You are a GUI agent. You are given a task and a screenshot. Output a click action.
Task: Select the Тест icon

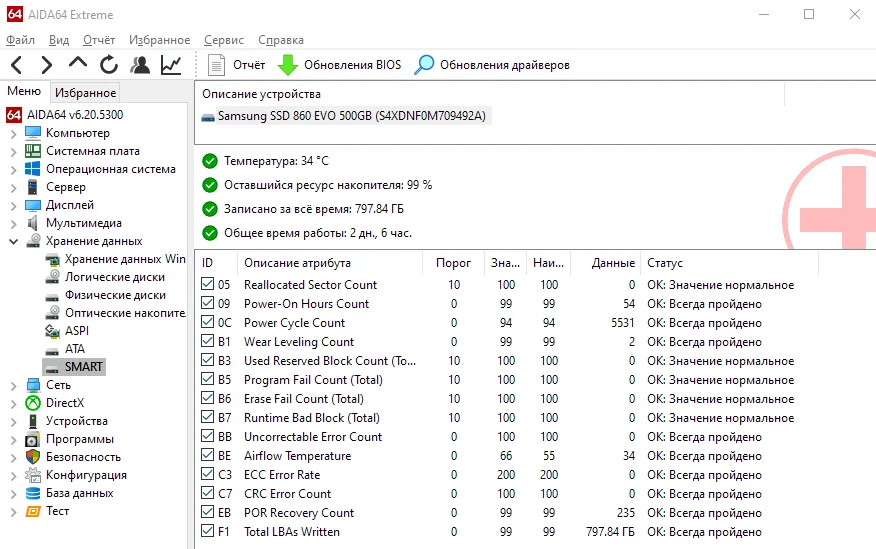(x=33, y=511)
